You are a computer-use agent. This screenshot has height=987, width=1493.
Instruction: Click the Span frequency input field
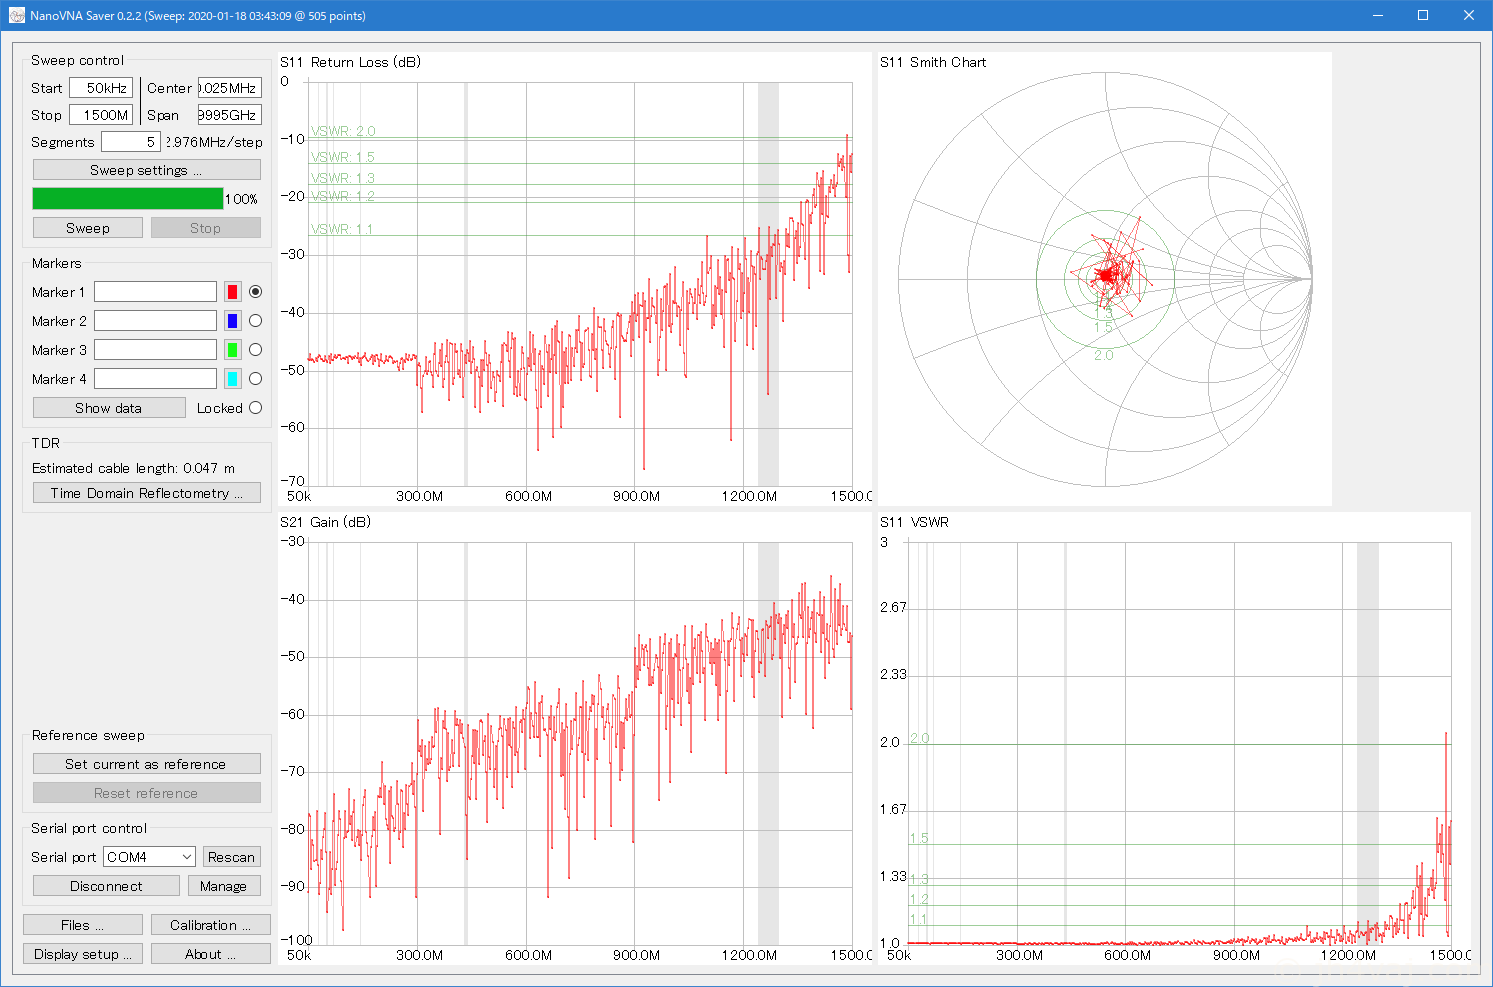point(230,115)
